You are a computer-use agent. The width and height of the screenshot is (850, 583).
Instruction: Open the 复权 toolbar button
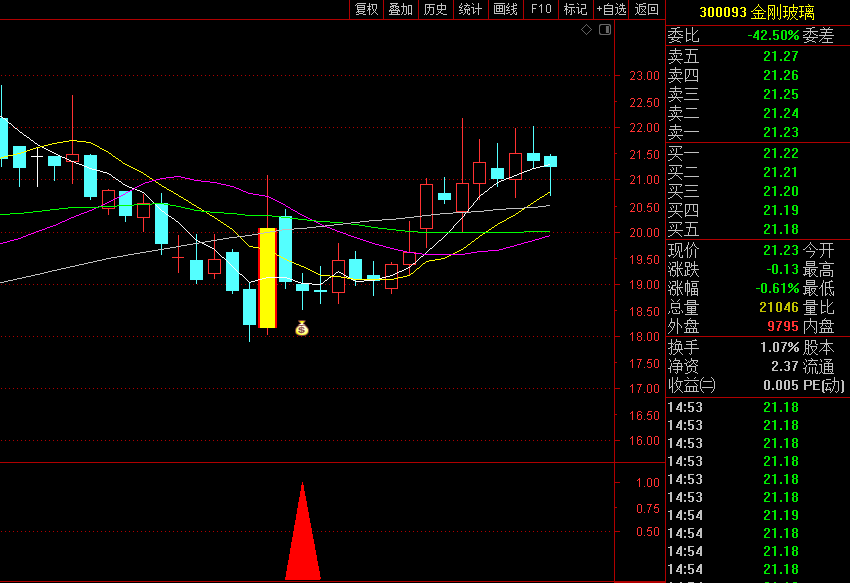point(366,9)
